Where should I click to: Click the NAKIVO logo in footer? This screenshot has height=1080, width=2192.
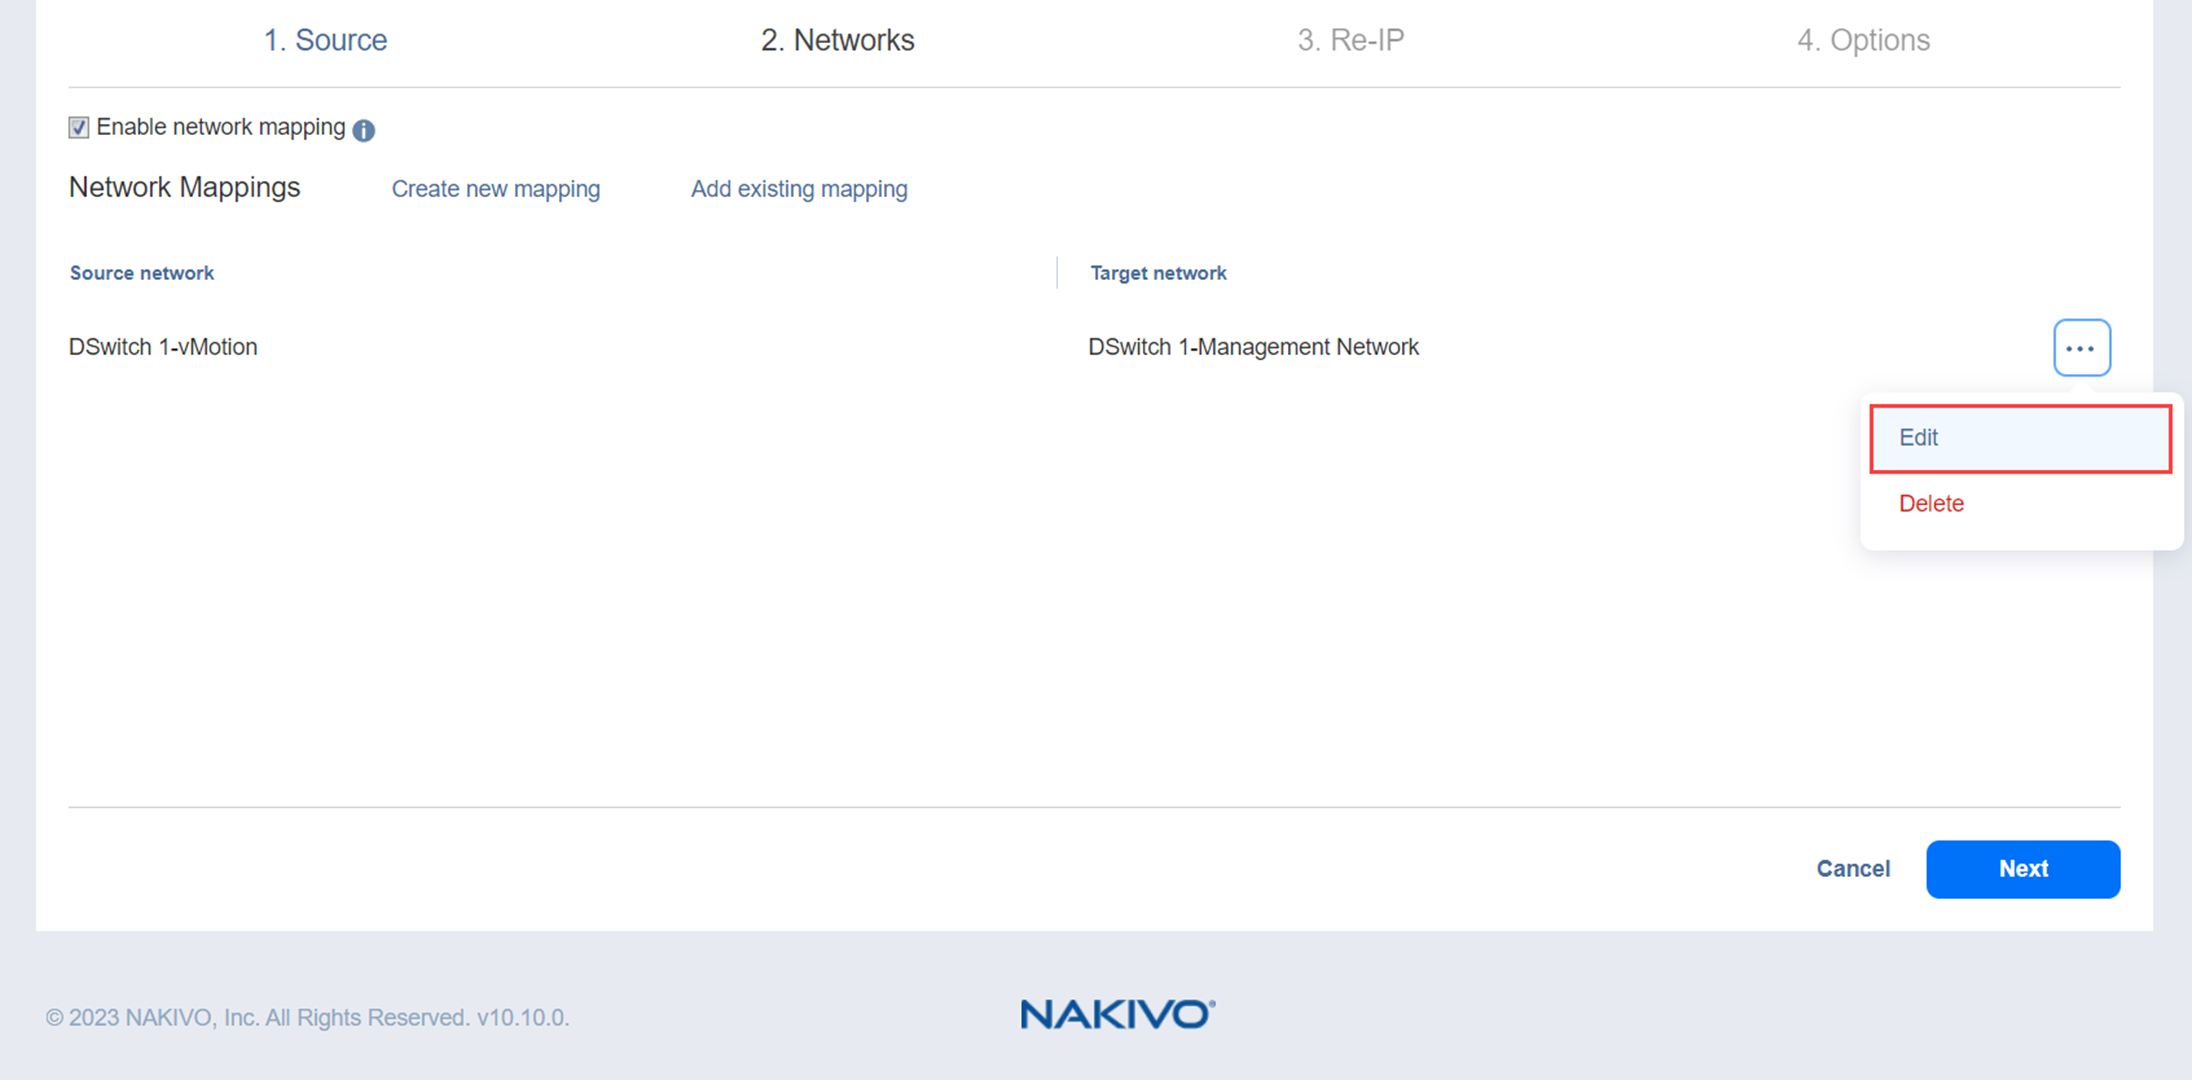(x=1117, y=1014)
